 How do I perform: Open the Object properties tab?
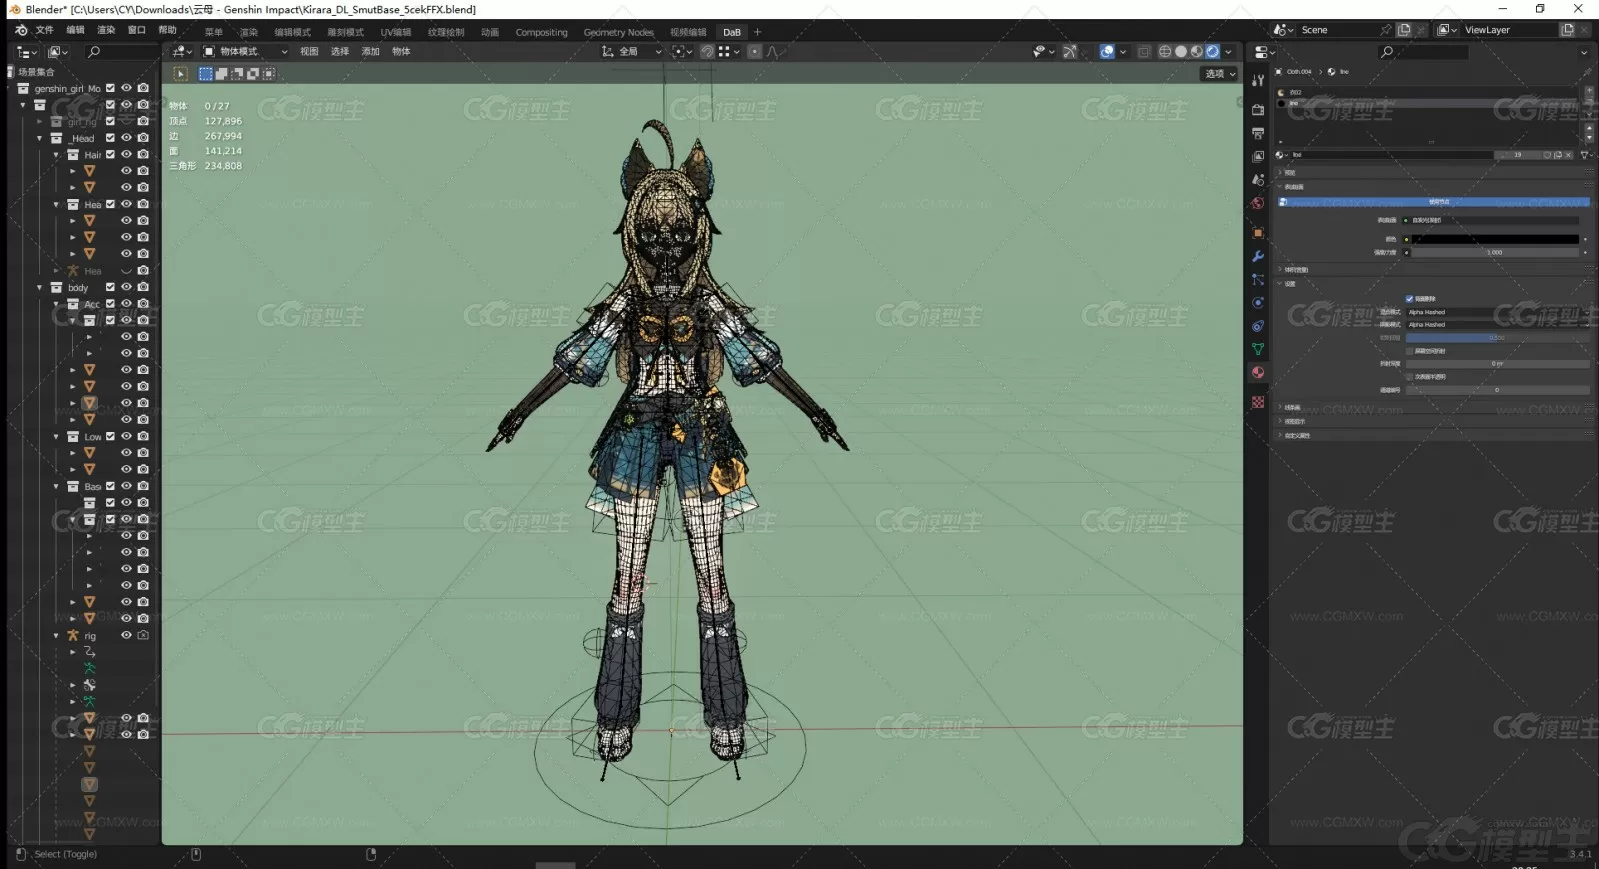[1258, 233]
